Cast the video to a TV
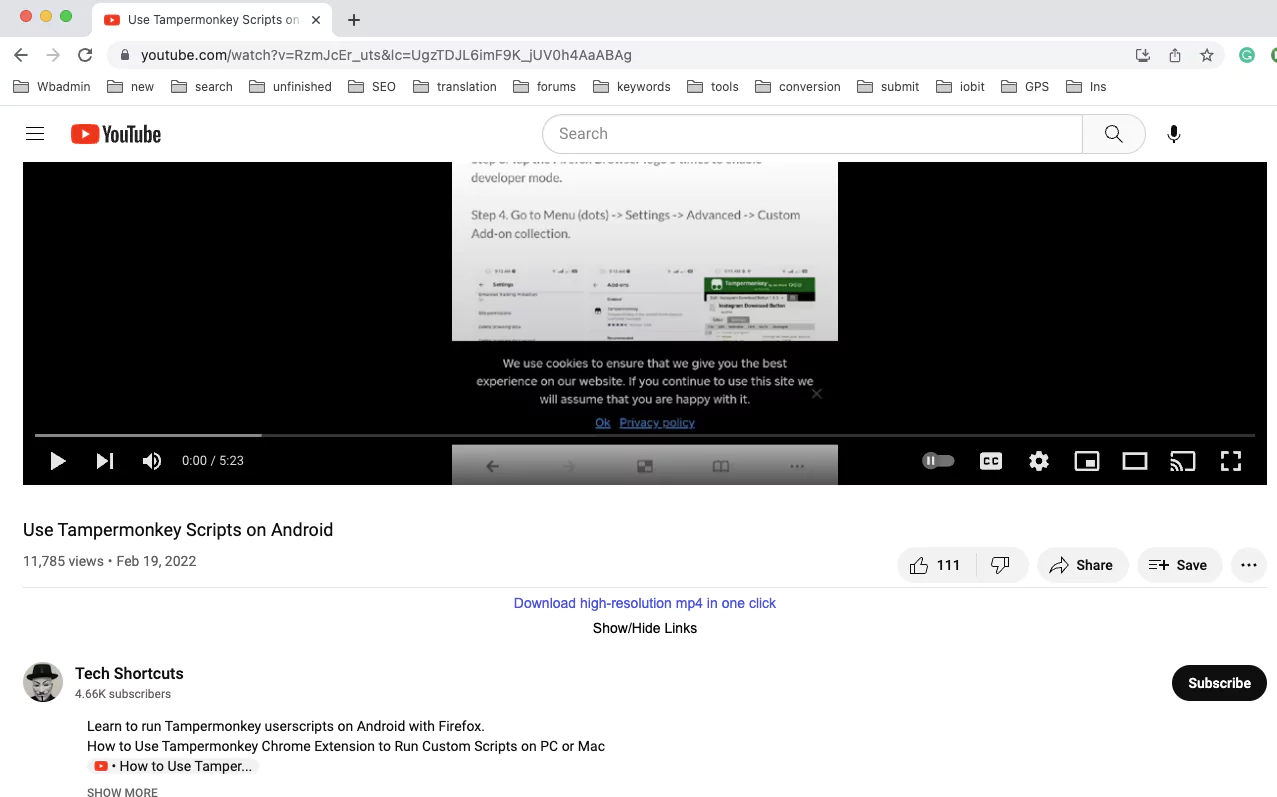This screenshot has width=1277, height=797. pos(1182,461)
